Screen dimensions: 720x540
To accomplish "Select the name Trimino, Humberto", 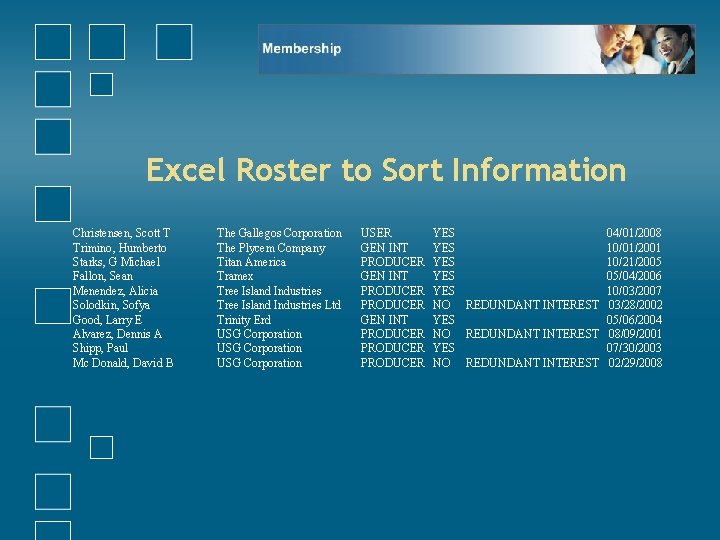I will click(x=119, y=248).
